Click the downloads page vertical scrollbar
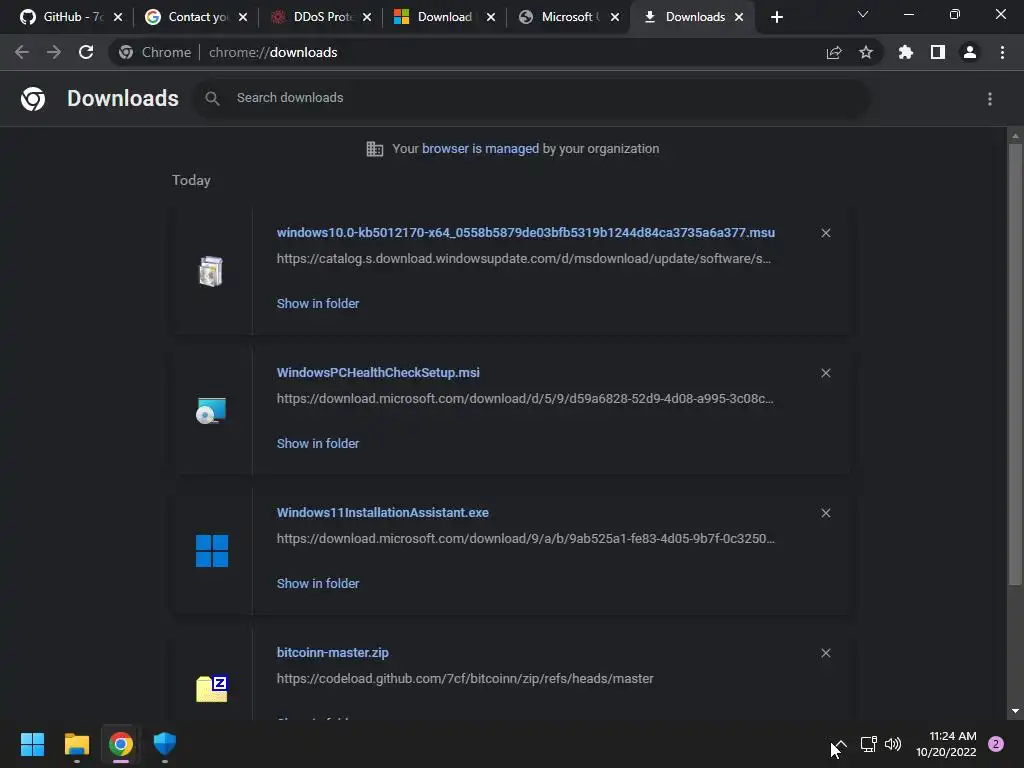 (x=1015, y=364)
